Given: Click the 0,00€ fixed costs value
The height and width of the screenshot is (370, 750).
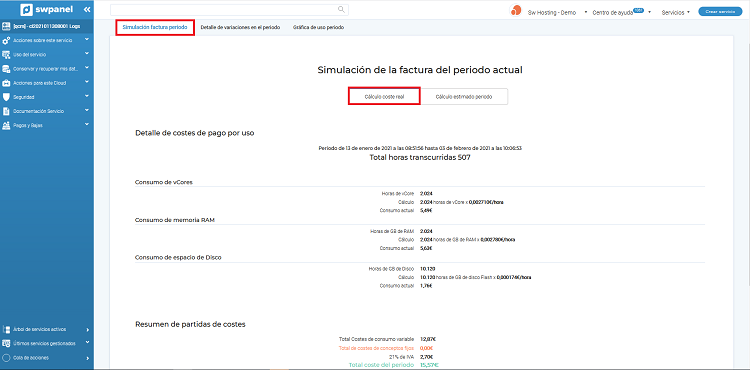Looking at the screenshot, I should coord(427,348).
